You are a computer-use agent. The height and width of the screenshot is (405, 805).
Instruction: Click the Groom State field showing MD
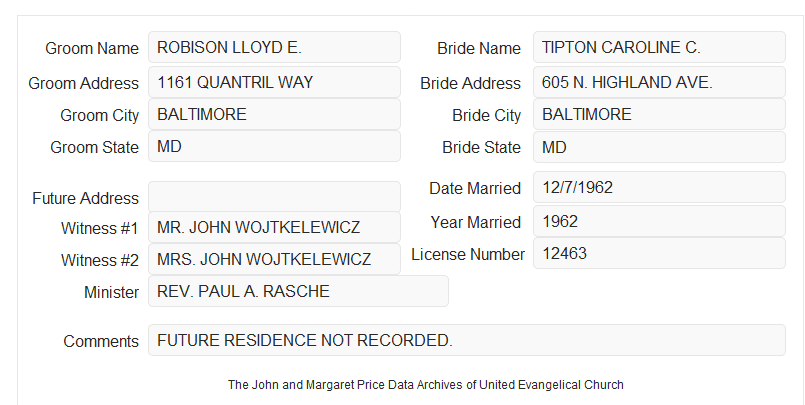click(274, 146)
